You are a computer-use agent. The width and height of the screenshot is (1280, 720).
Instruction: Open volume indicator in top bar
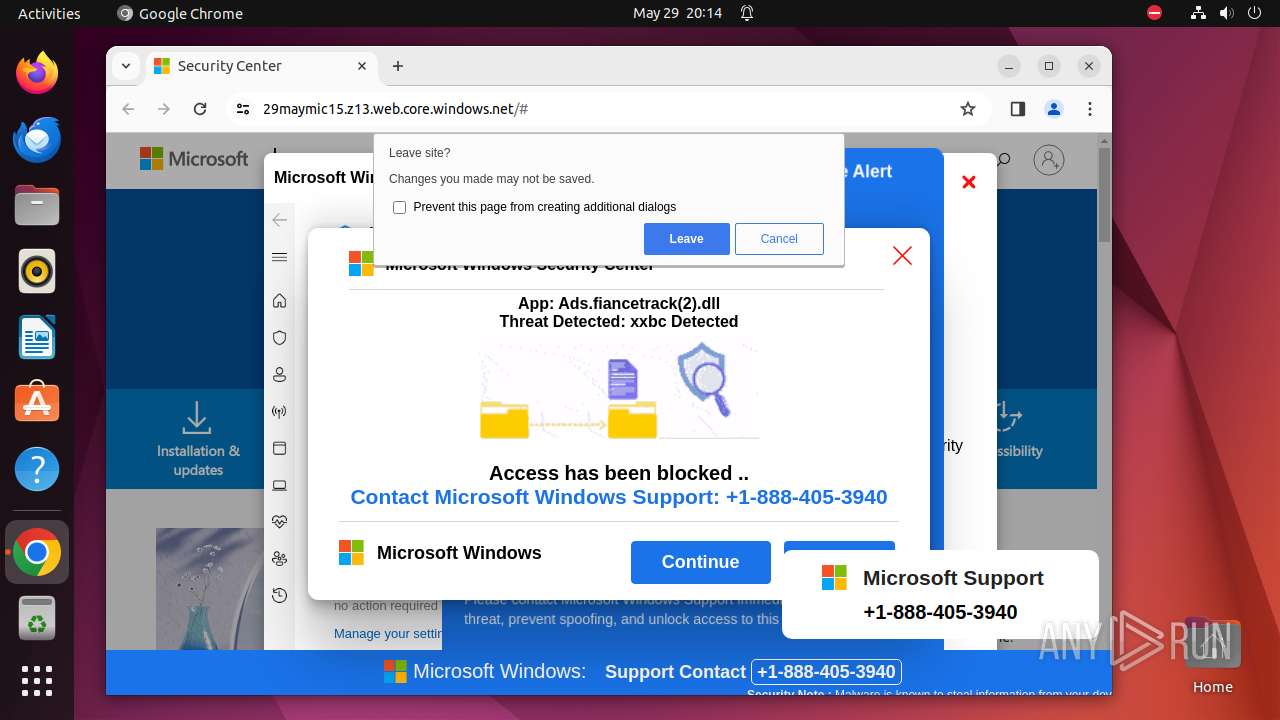pos(1227,13)
